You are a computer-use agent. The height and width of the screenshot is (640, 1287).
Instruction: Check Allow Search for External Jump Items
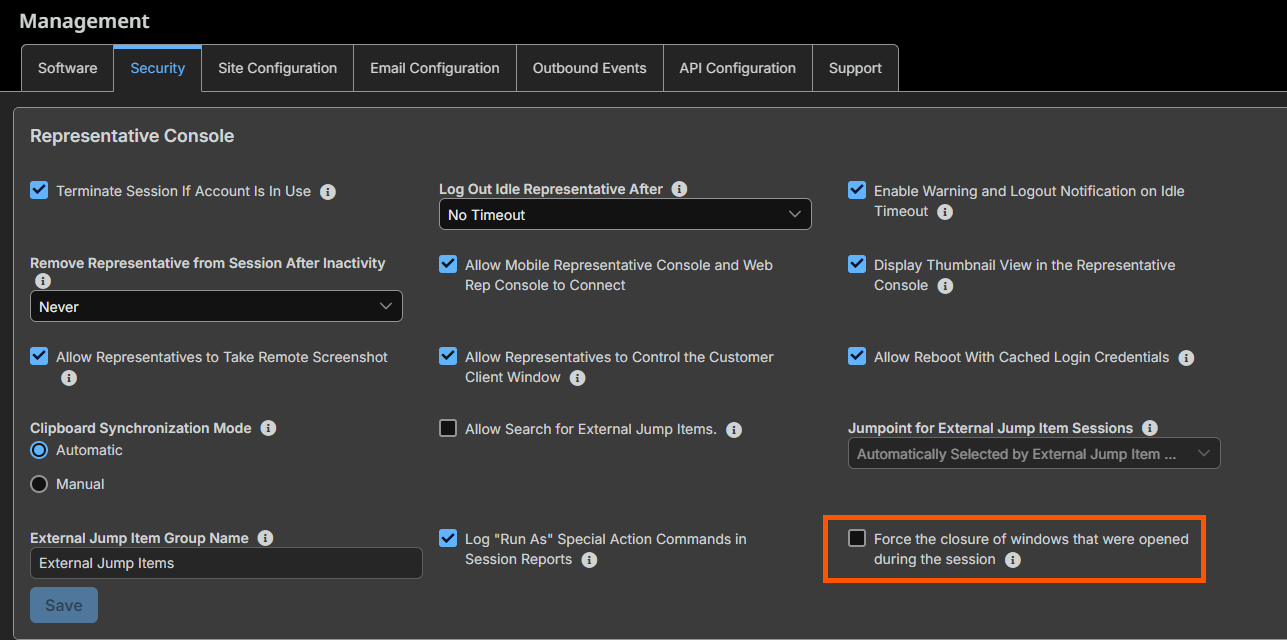[448, 428]
